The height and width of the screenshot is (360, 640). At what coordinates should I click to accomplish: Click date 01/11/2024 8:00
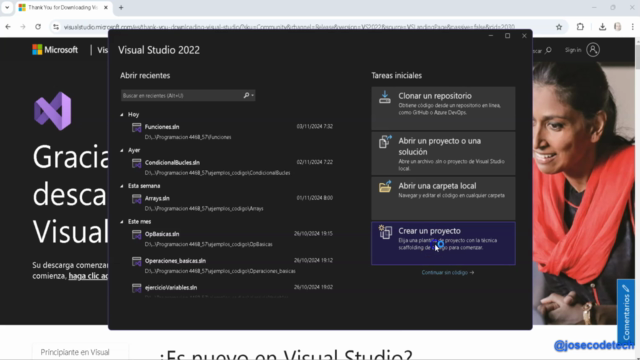click(x=315, y=198)
